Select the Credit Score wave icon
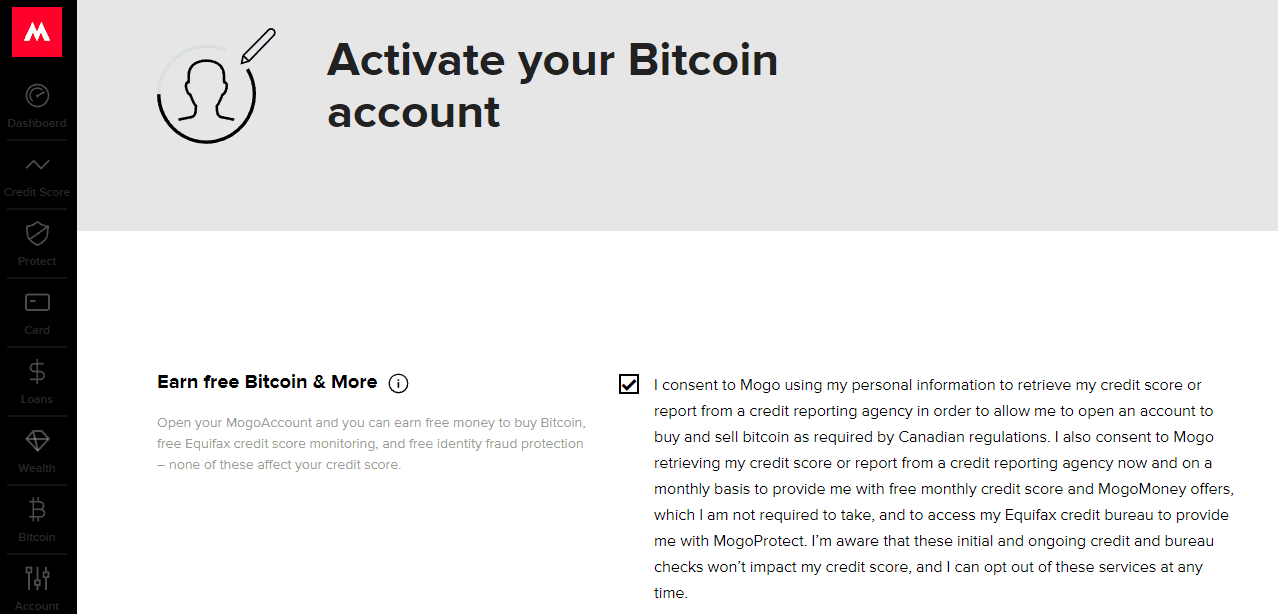 37,165
